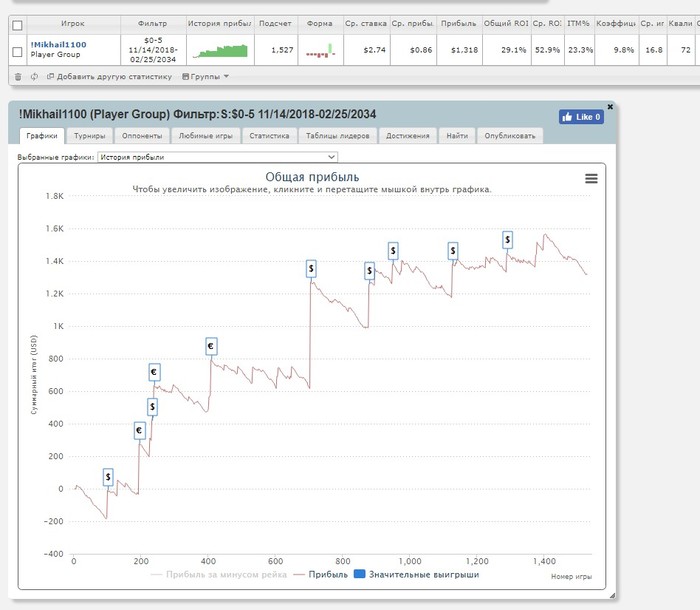This screenshot has width=700, height=610.
Task: Toggle the 'Значительные выигрыши' legend item
Action: pos(417,574)
